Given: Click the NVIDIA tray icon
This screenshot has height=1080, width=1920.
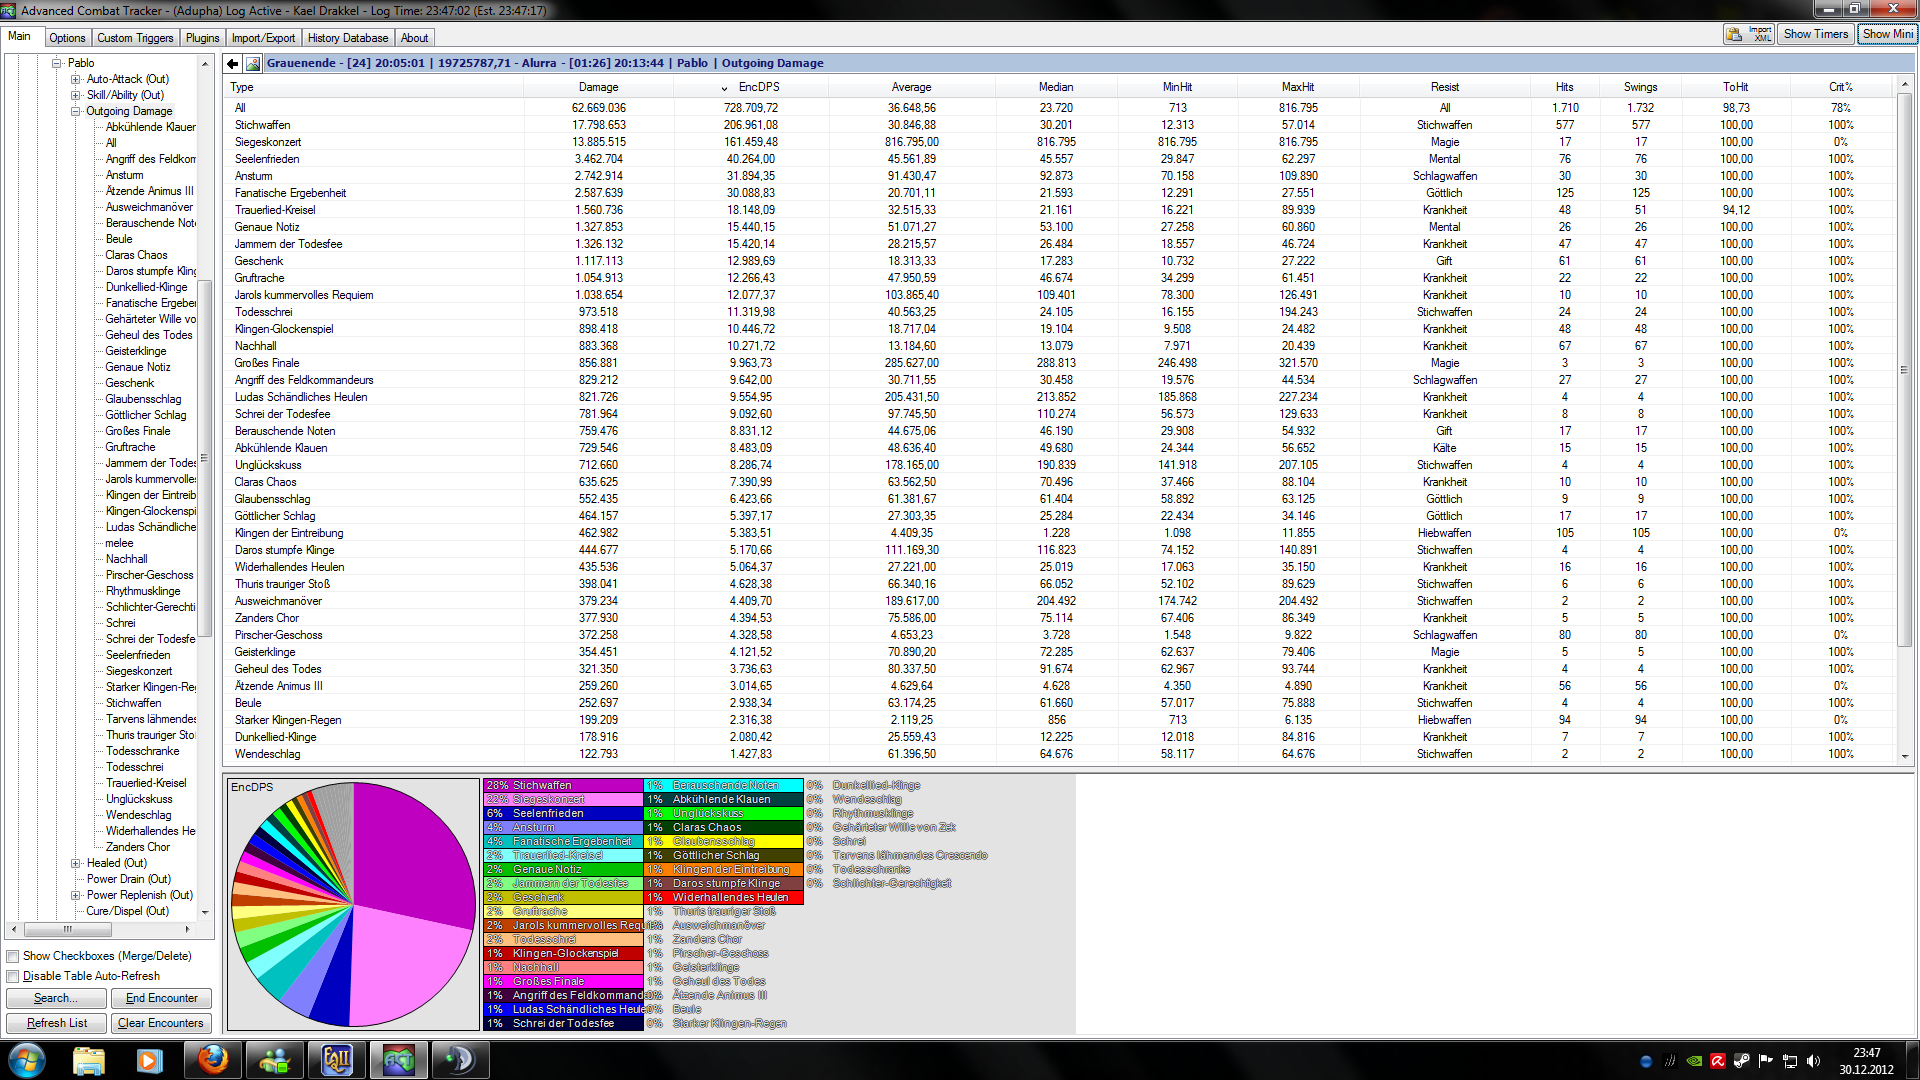Looking at the screenshot, I should pyautogui.click(x=1694, y=1061).
